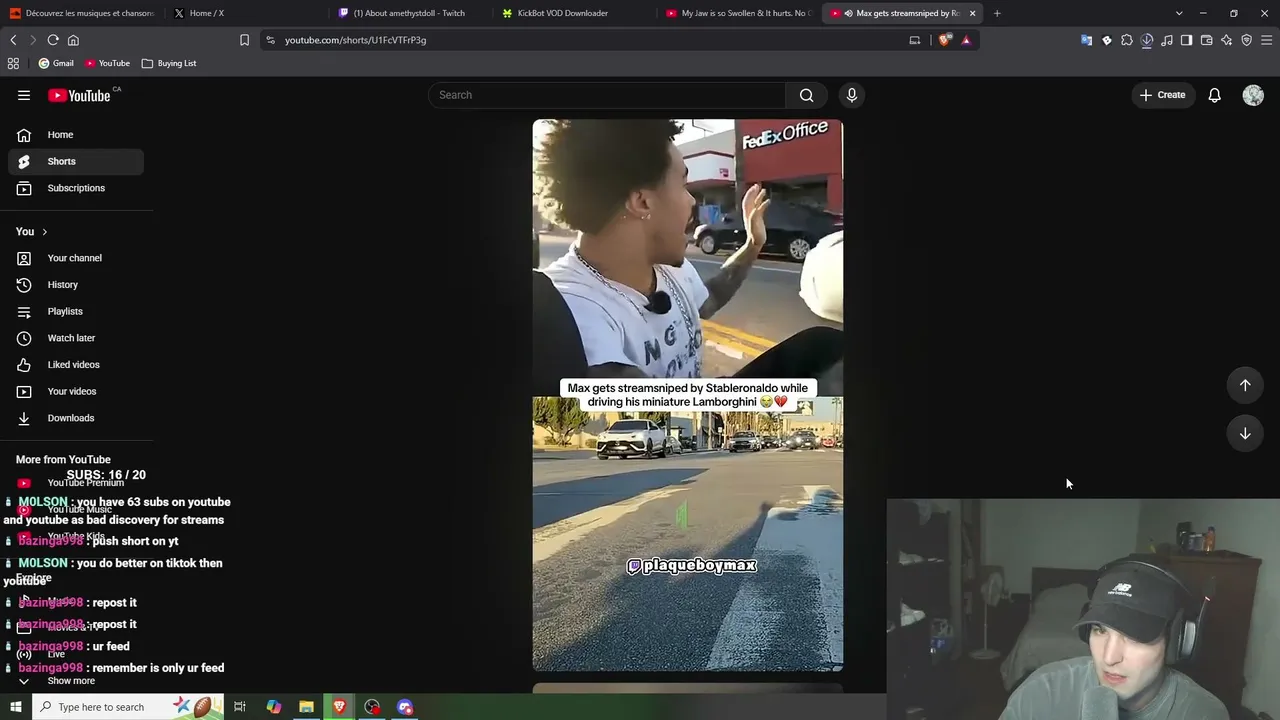Image resolution: width=1280 pixels, height=720 pixels.
Task: Click the Create button
Action: (1162, 95)
